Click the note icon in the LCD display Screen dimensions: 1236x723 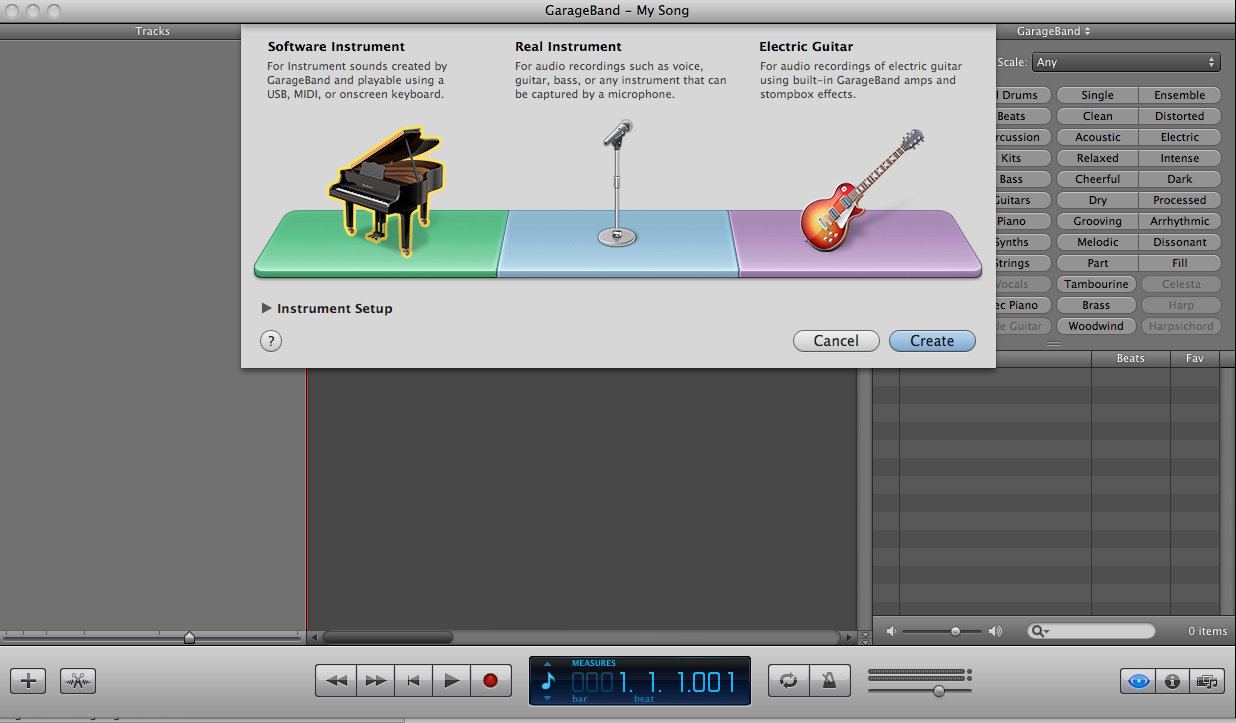coord(548,681)
